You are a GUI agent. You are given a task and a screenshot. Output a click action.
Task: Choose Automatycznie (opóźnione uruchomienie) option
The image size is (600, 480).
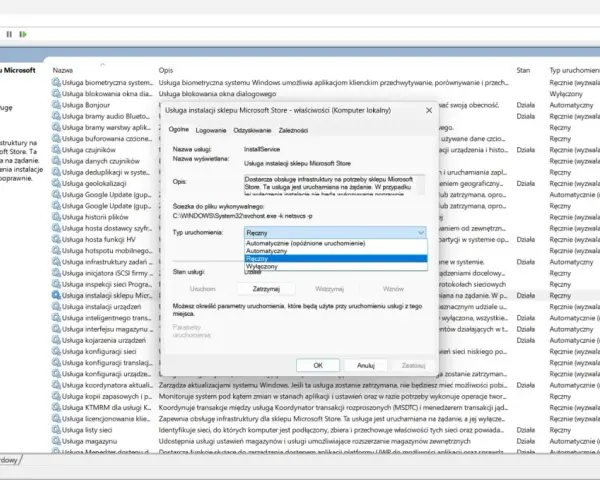coord(336,243)
